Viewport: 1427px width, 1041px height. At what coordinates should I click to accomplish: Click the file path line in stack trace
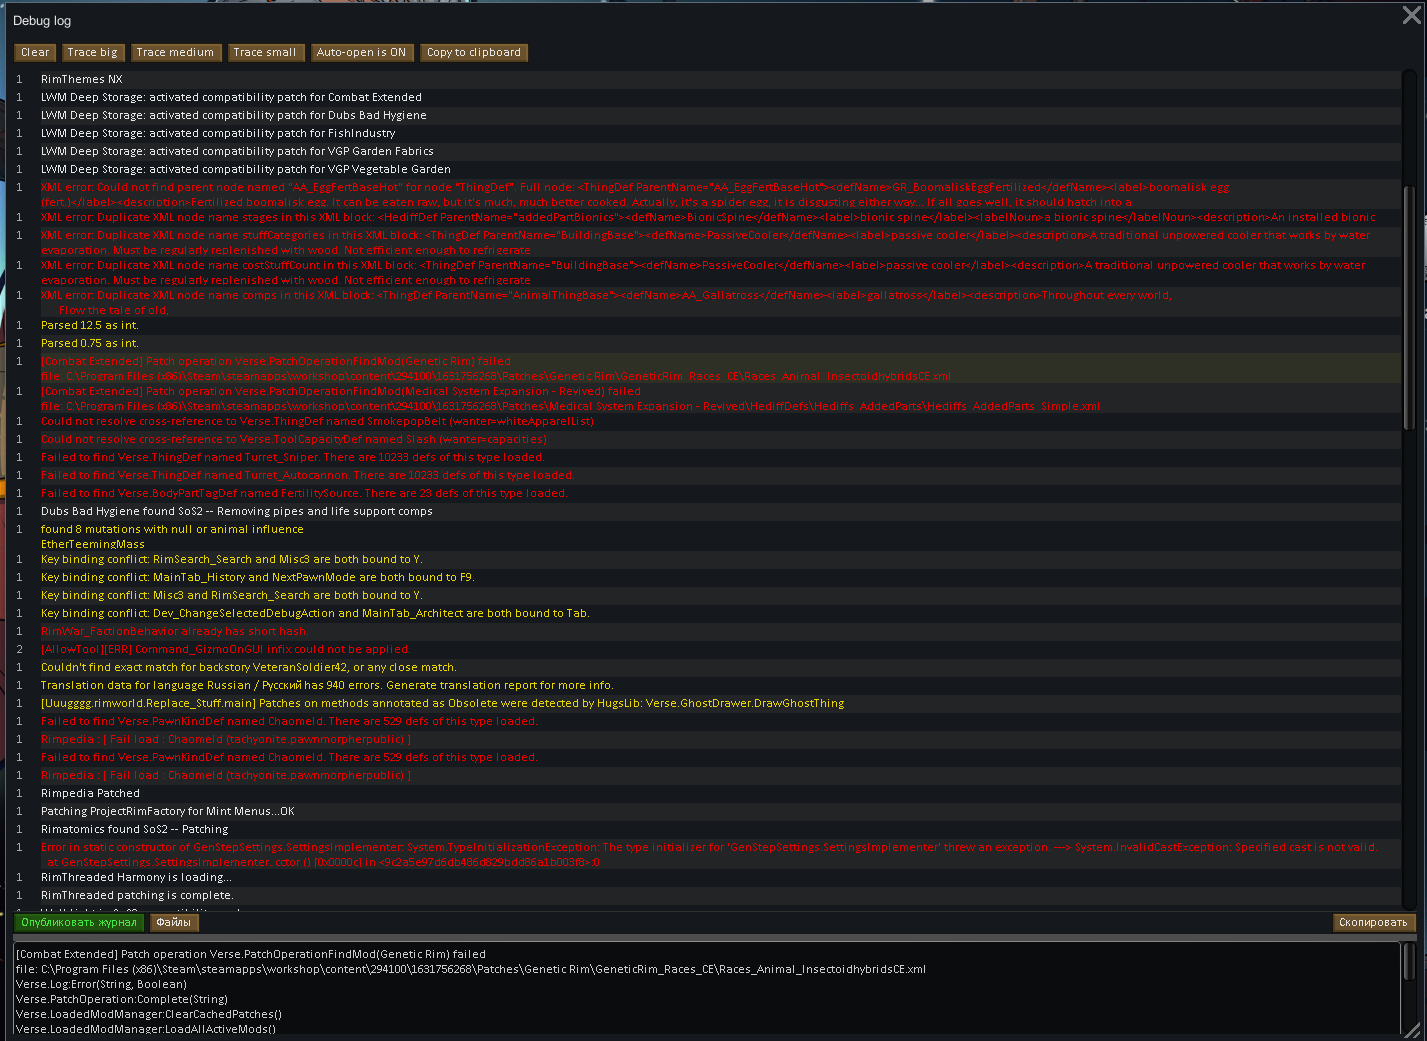click(471, 970)
